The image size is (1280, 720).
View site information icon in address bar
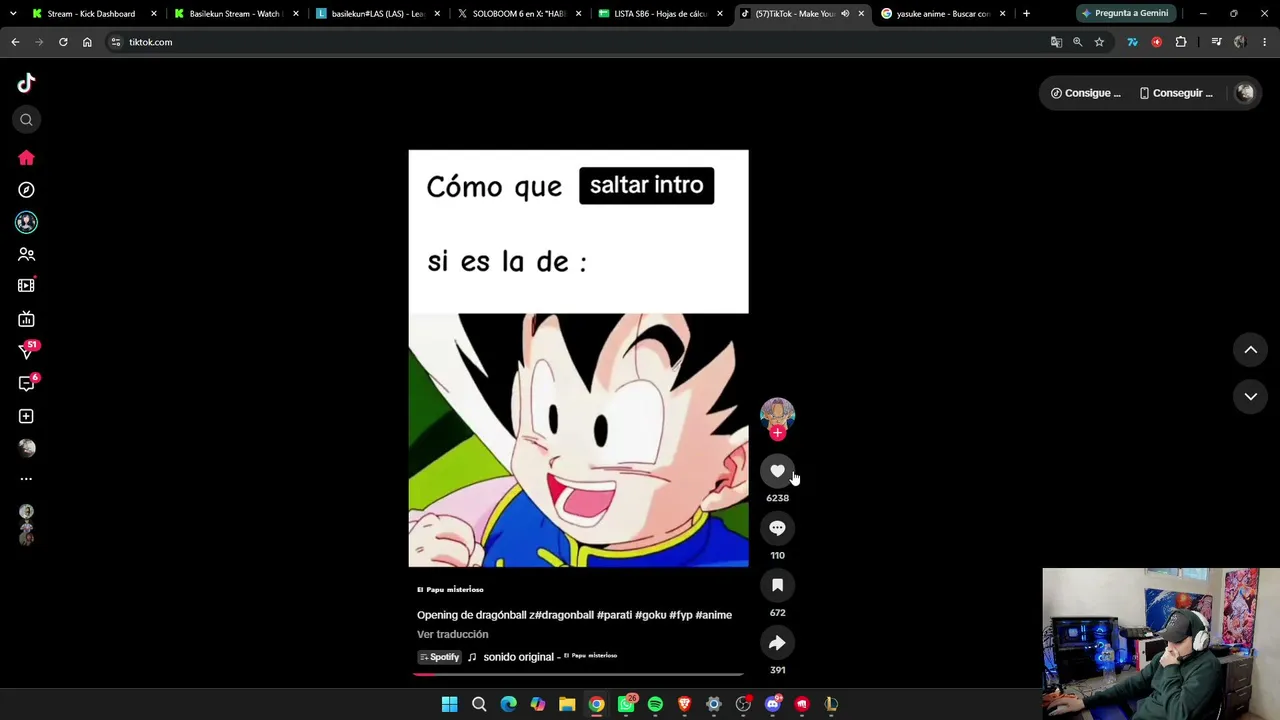tap(116, 42)
